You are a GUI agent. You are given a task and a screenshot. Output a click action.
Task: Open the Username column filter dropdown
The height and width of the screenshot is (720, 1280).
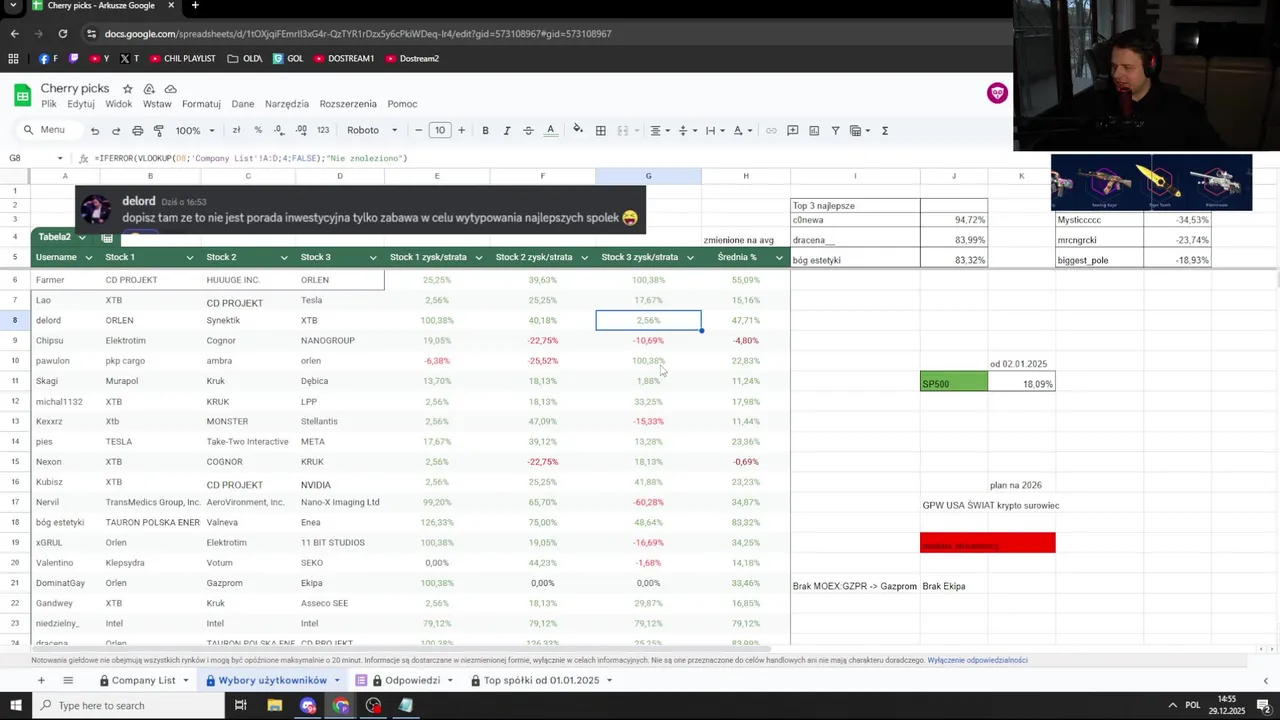tap(90, 258)
